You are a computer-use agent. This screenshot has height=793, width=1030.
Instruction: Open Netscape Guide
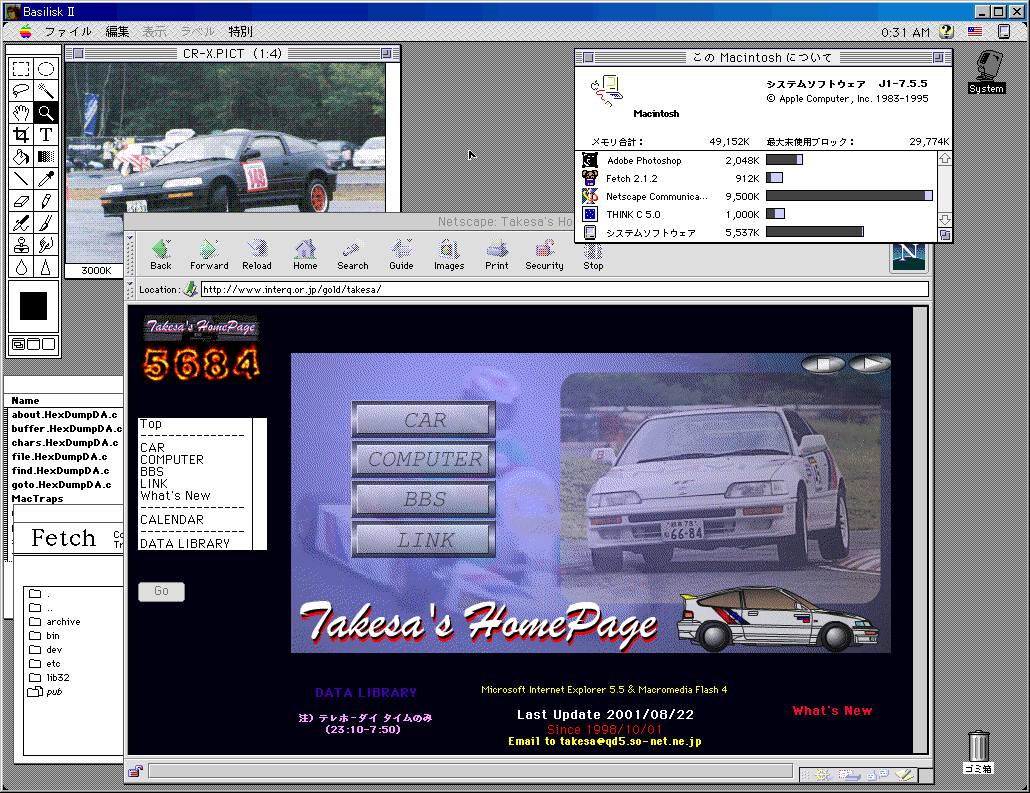click(x=401, y=255)
